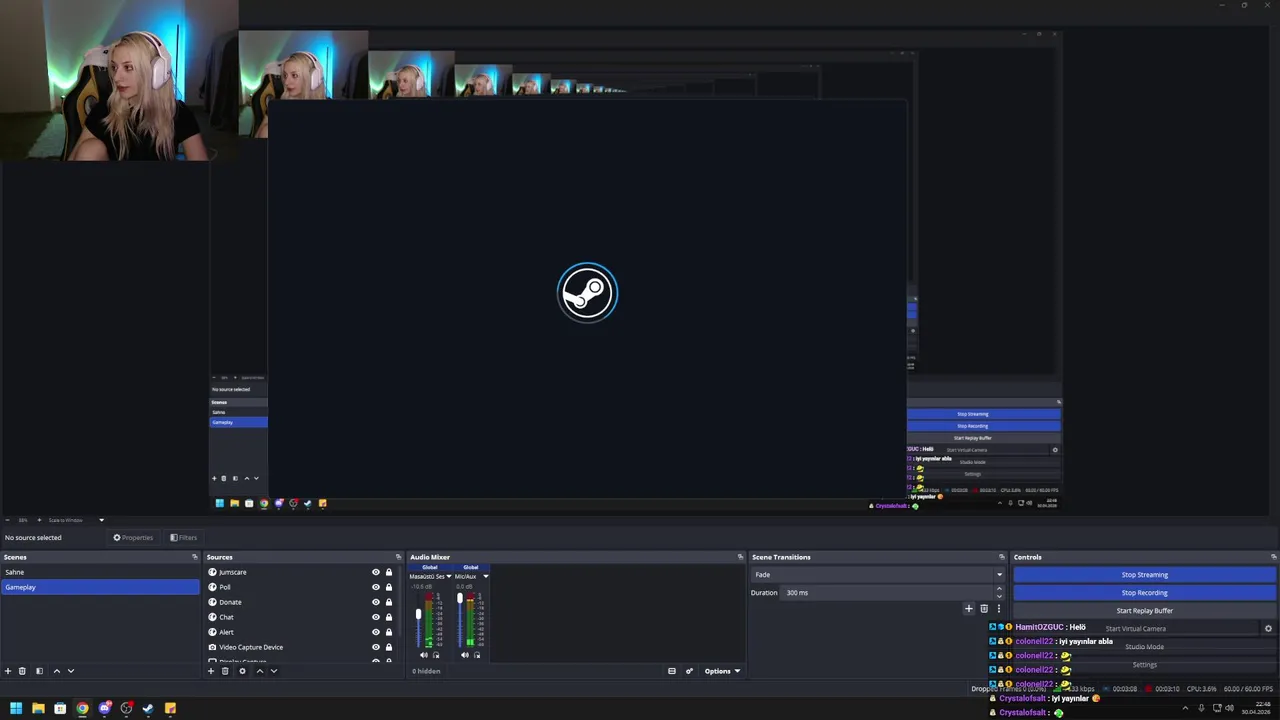Open source properties gear in Sources toolbar
This screenshot has width=1280, height=720.
242,671
